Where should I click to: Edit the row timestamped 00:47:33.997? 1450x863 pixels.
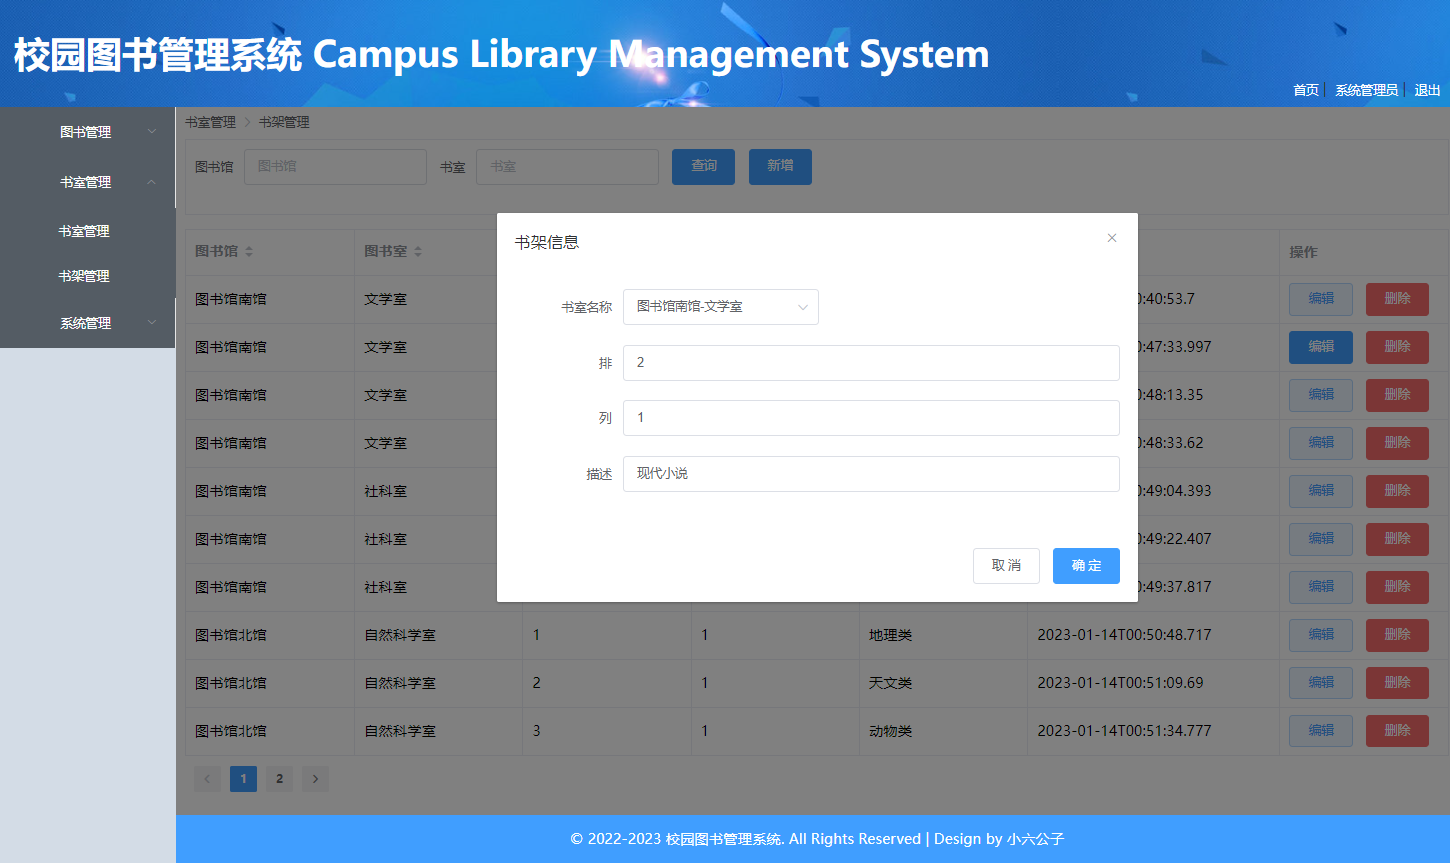1321,347
